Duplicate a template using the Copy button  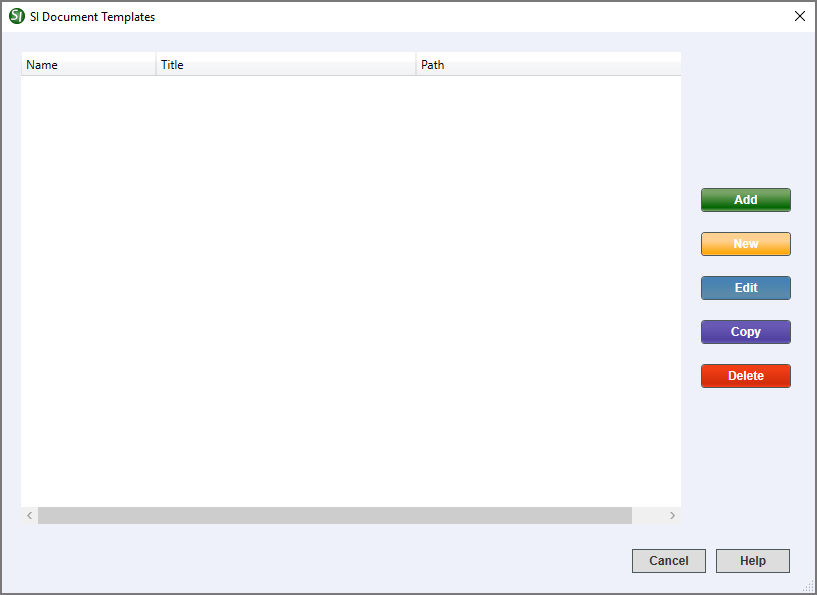click(x=746, y=332)
